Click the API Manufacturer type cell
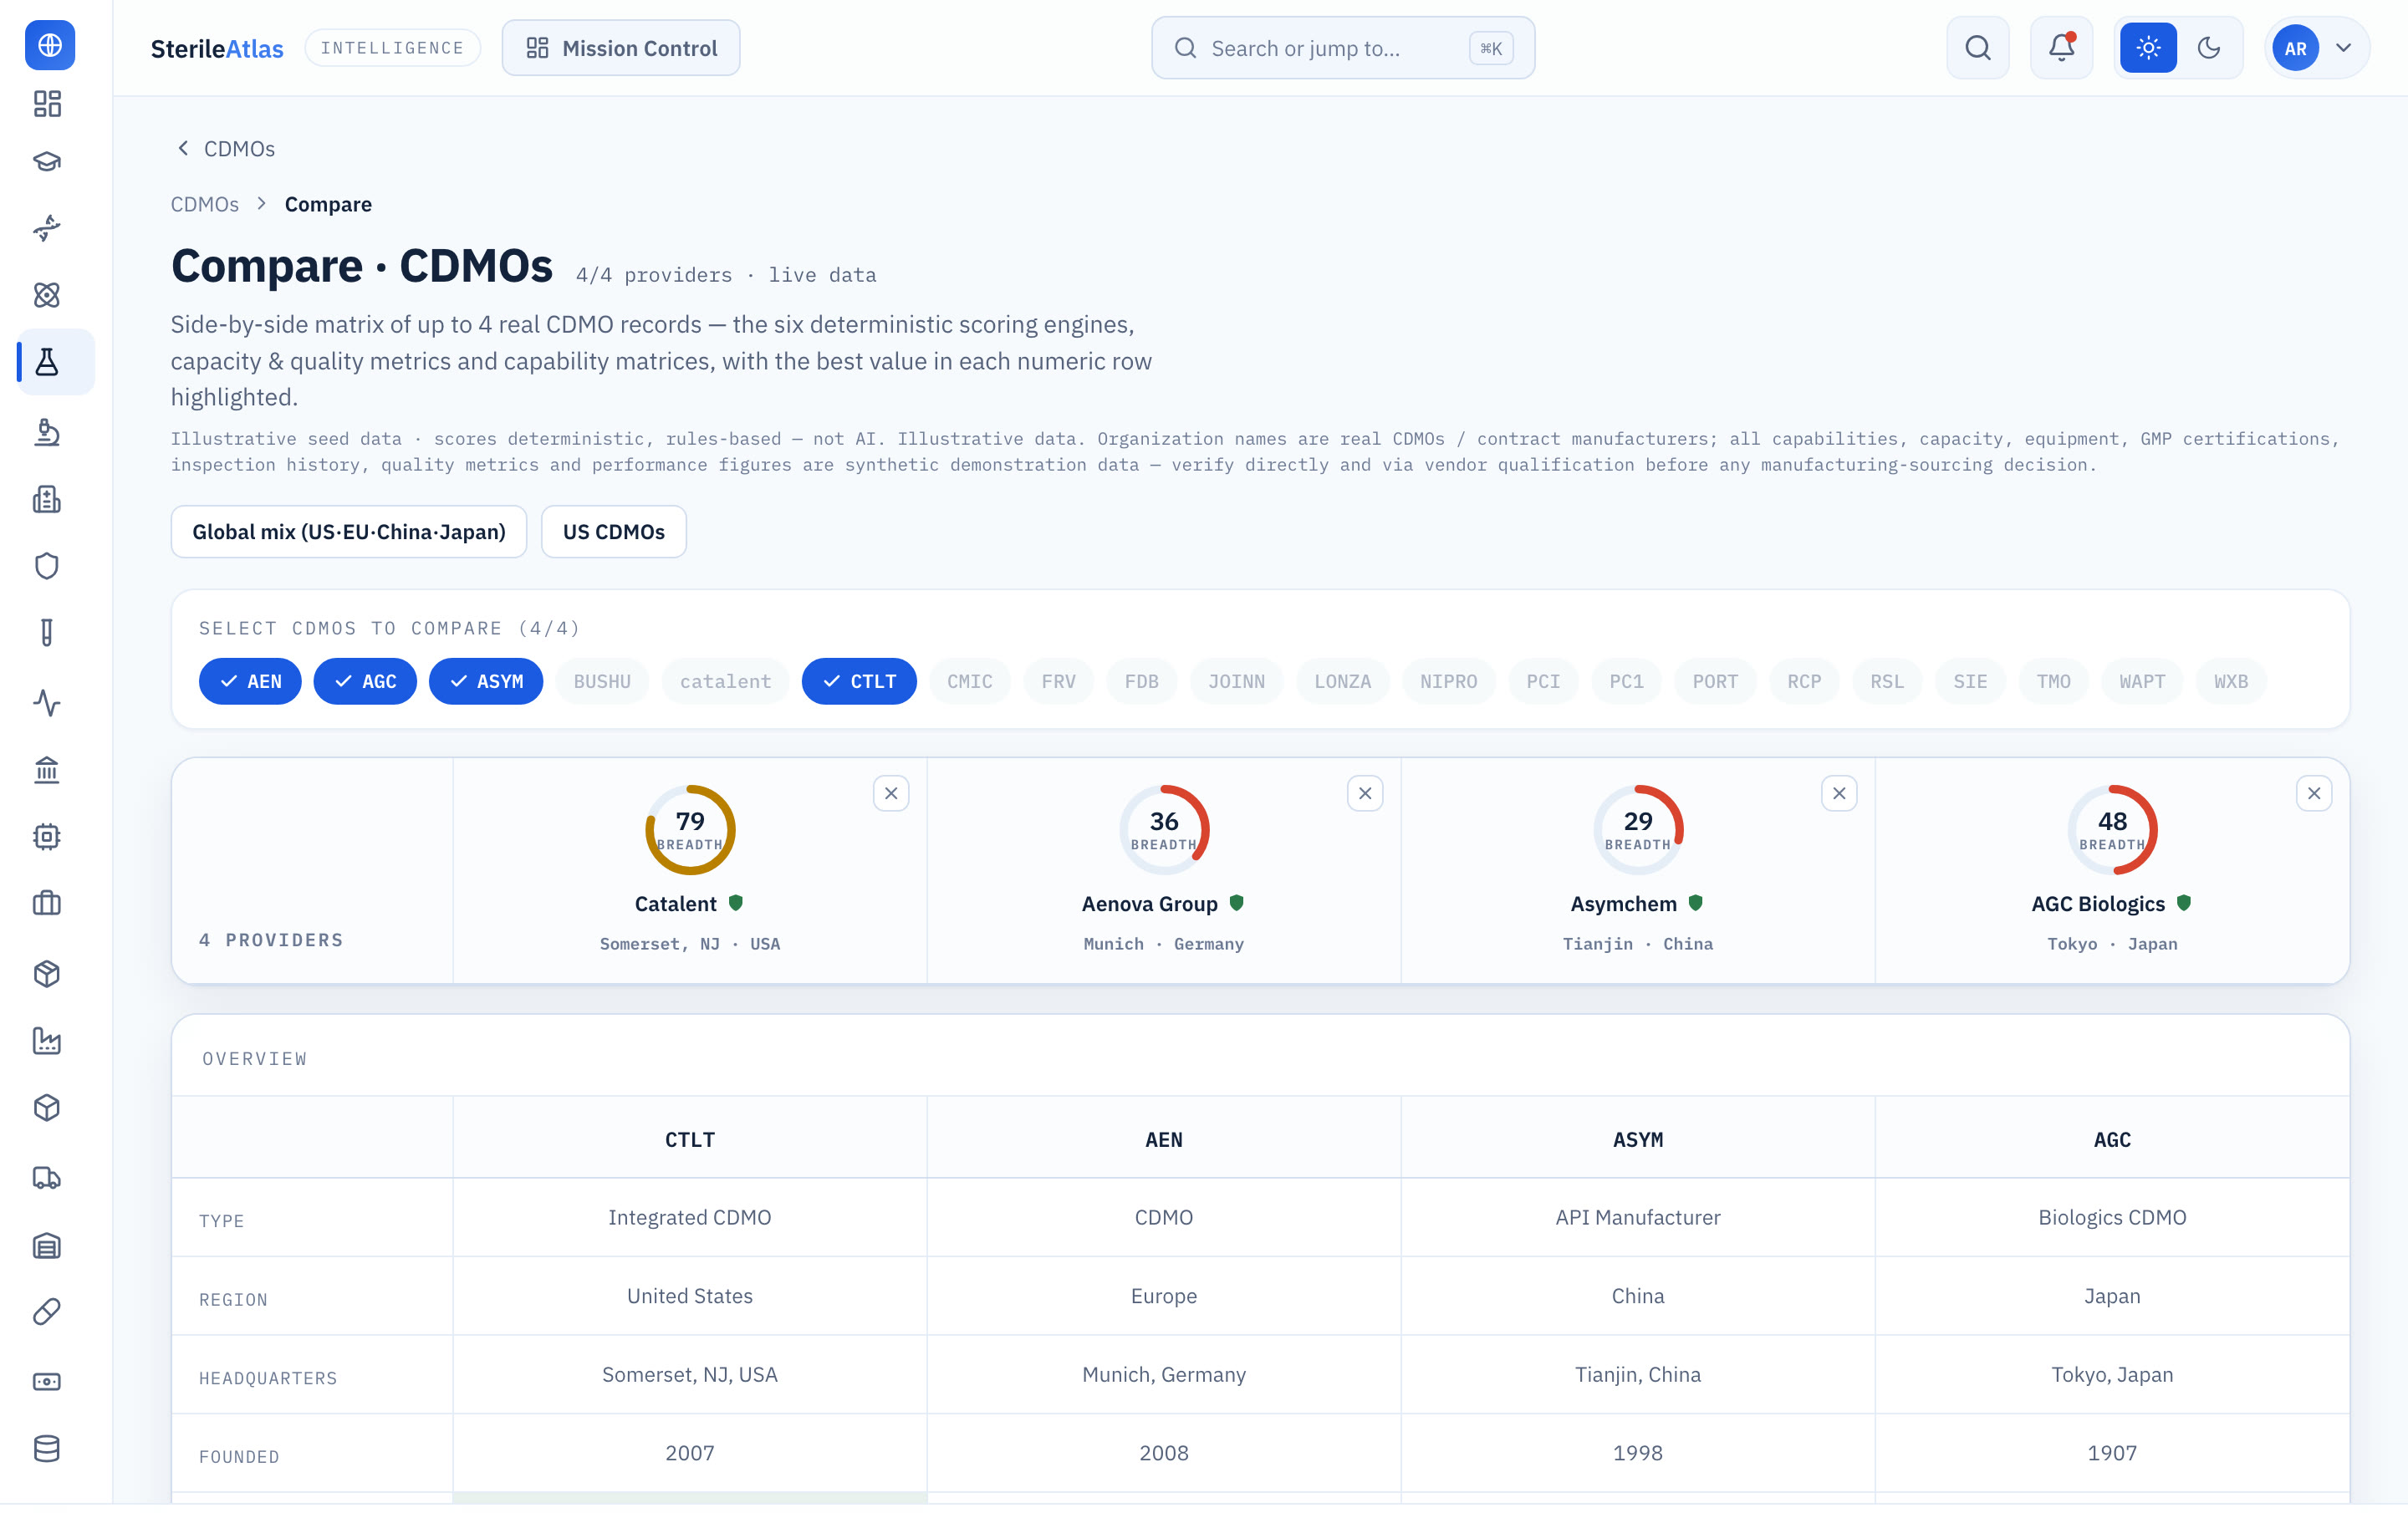2408x1513 pixels. 1638,1217
